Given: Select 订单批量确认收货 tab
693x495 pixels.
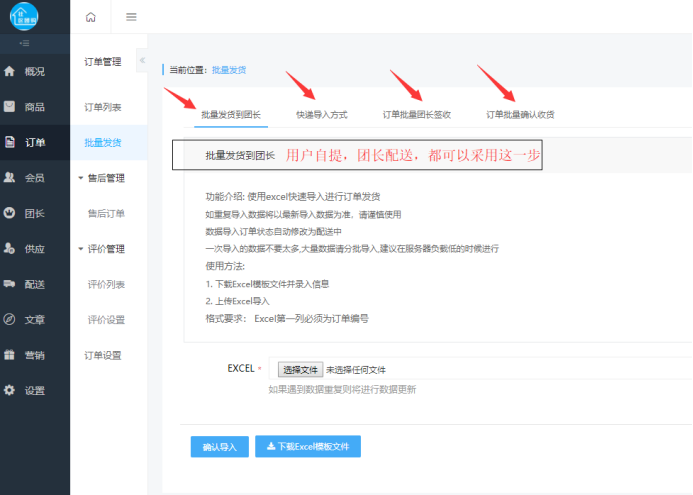Looking at the screenshot, I should 520,115.
